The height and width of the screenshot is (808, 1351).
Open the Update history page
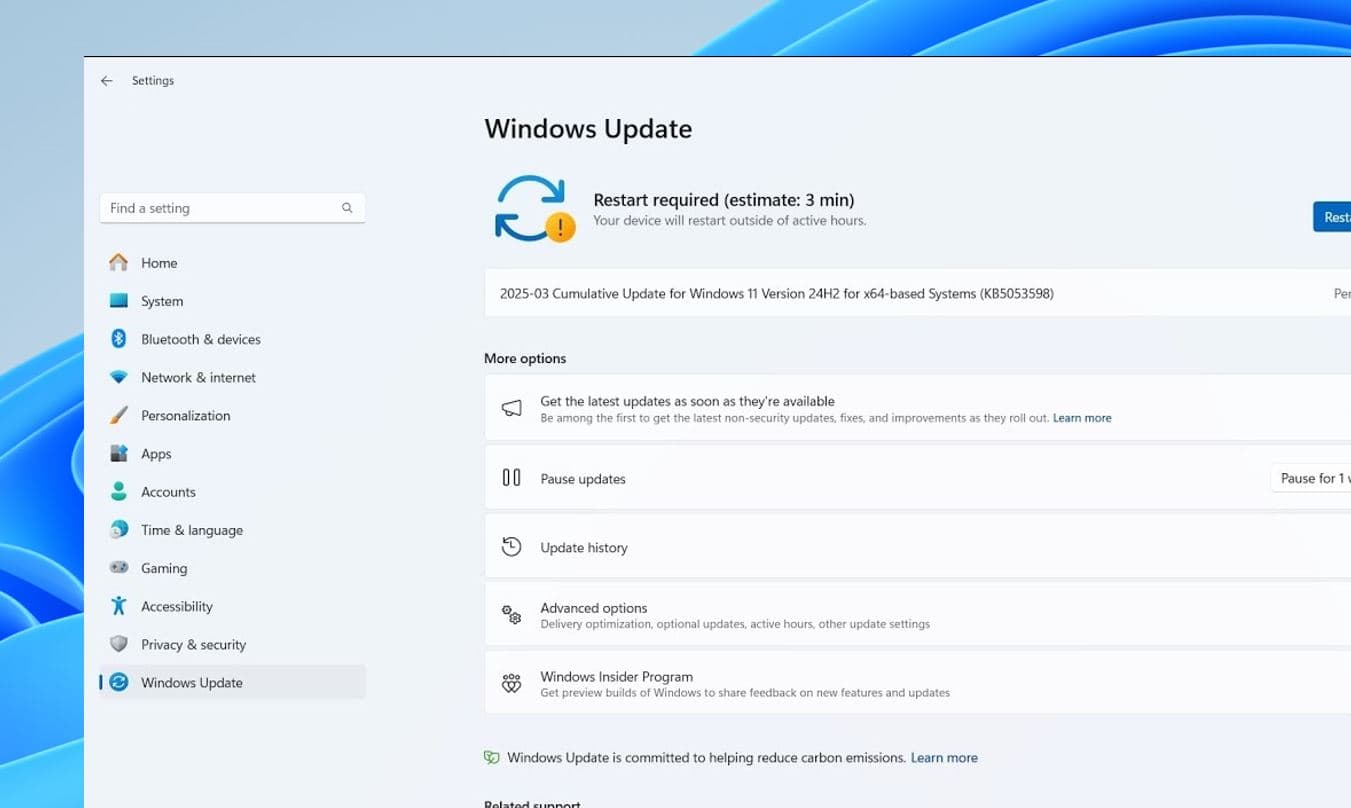coord(918,547)
